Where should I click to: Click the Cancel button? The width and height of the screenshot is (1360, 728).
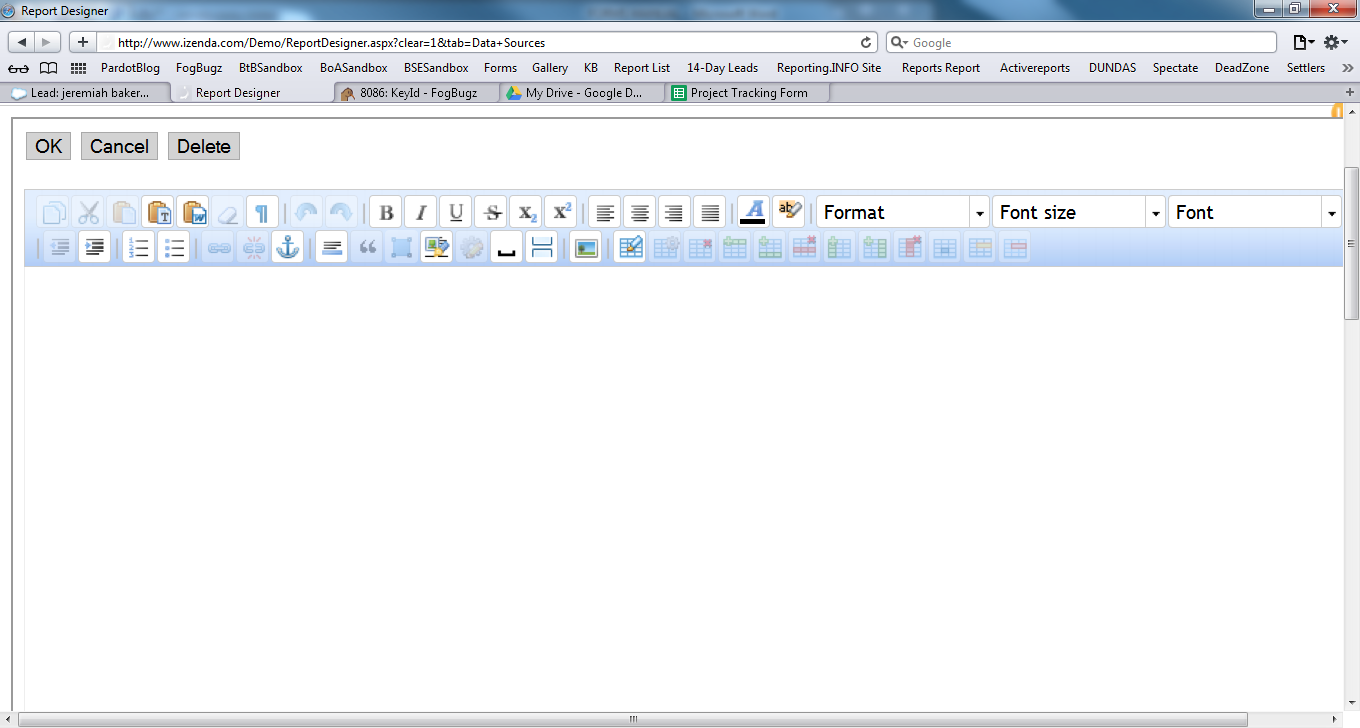(119, 146)
